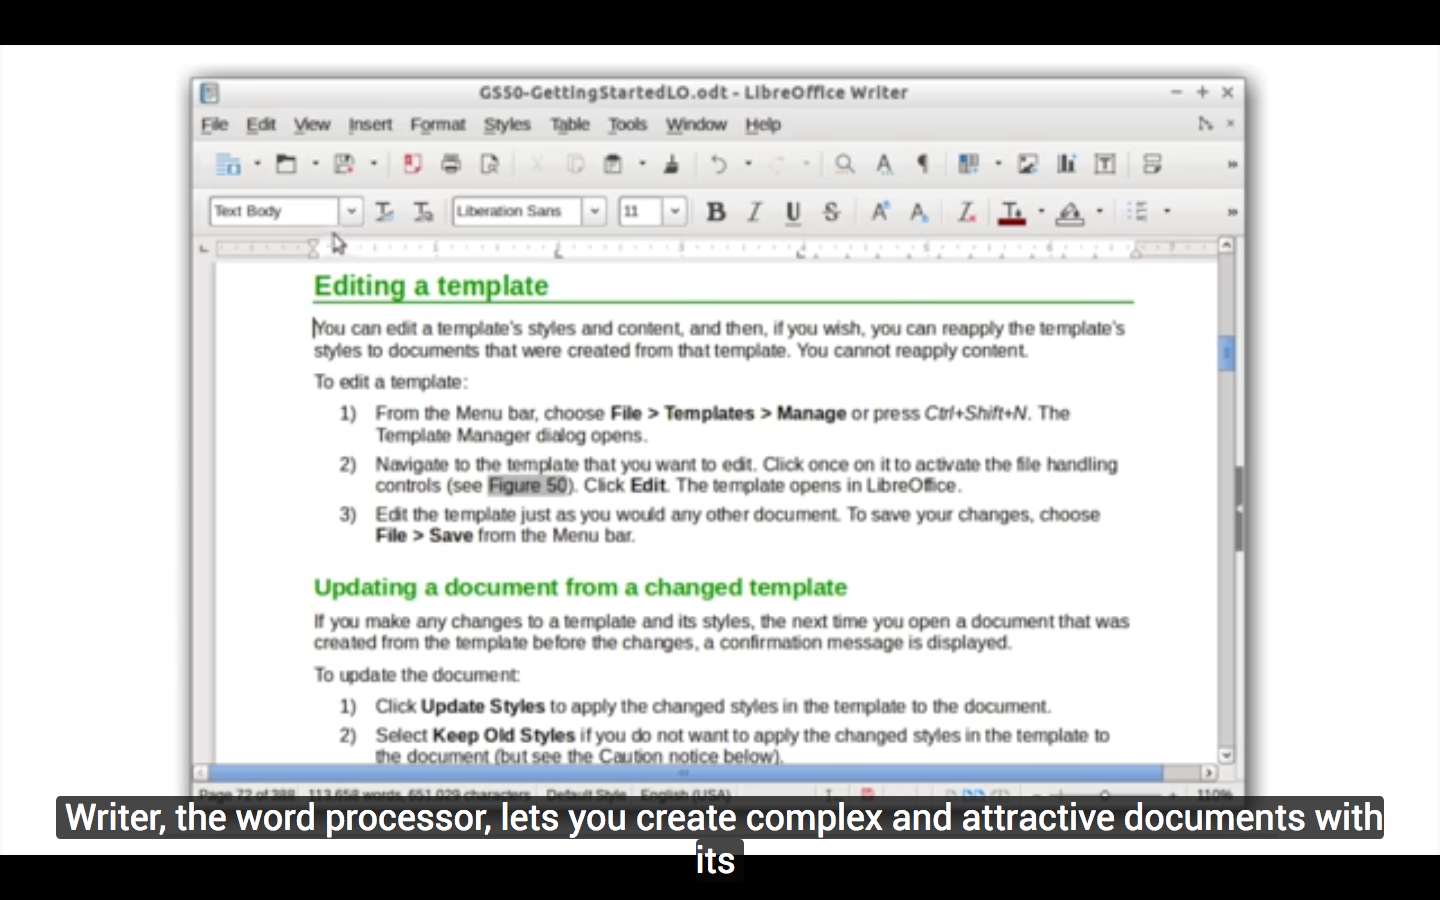
Task: Open Print Preview icon
Action: point(490,164)
